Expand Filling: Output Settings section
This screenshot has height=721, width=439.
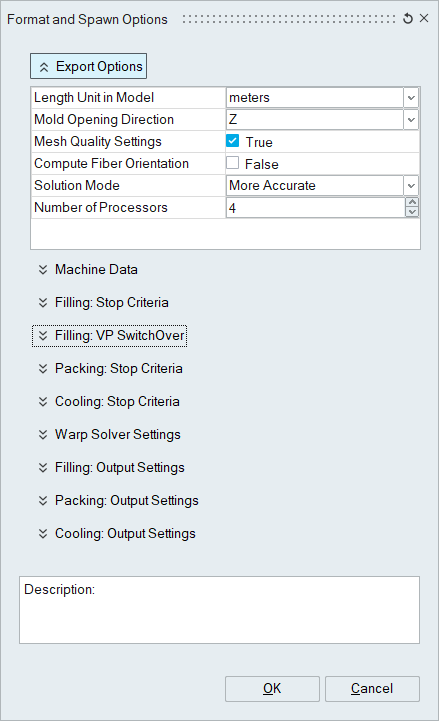click(x=111, y=468)
